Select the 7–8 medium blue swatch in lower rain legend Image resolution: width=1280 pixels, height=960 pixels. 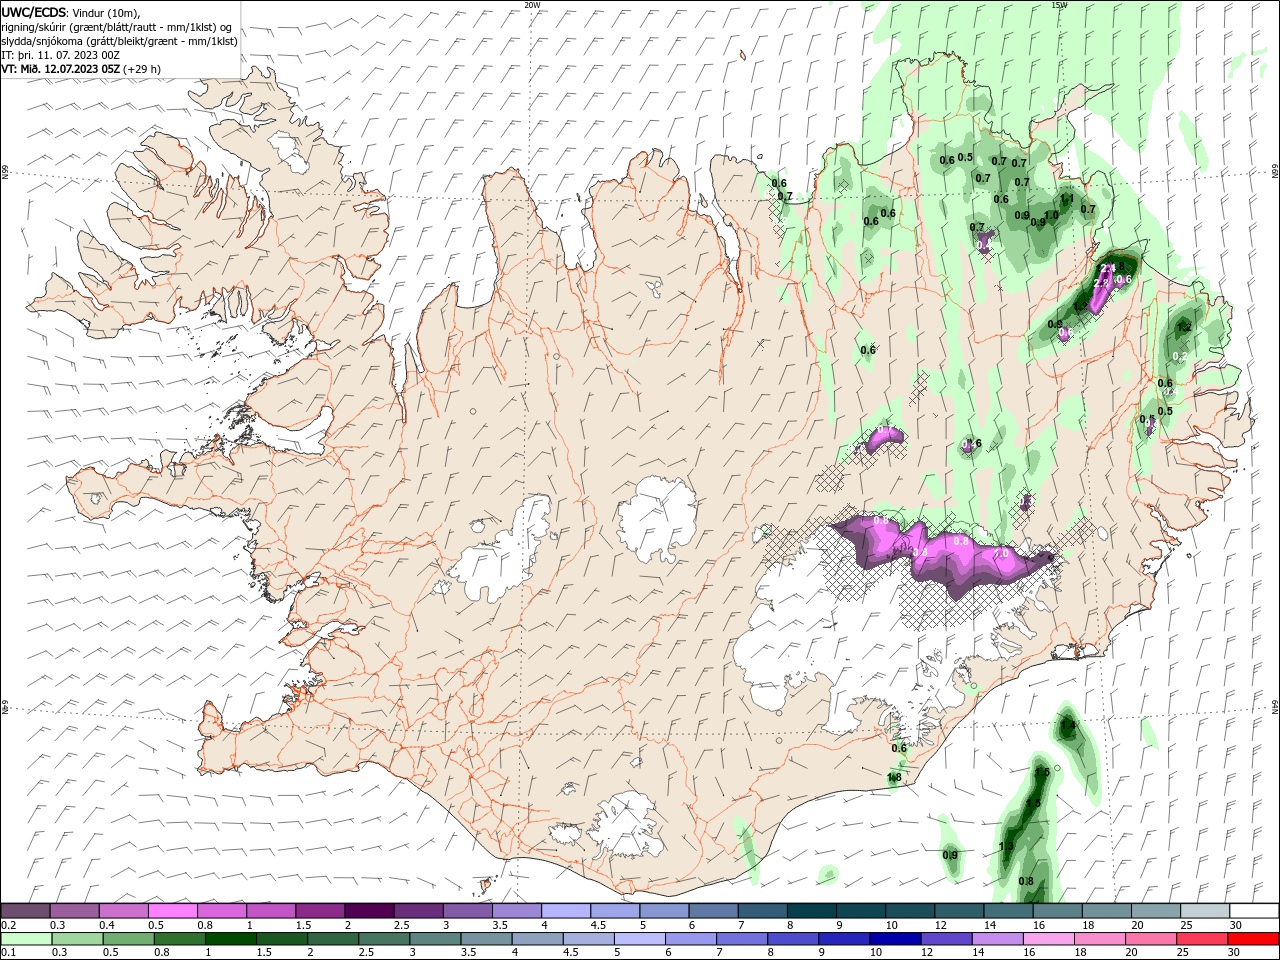tap(742, 939)
